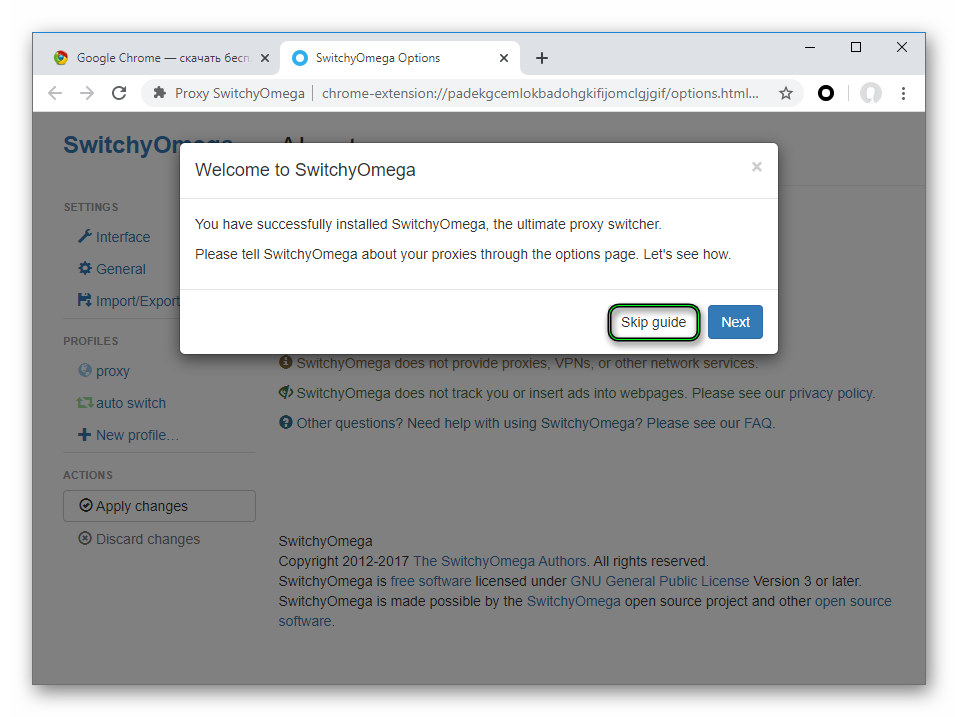Open the GNU General Public License link
The height and width of the screenshot is (717, 958).
click(x=659, y=581)
